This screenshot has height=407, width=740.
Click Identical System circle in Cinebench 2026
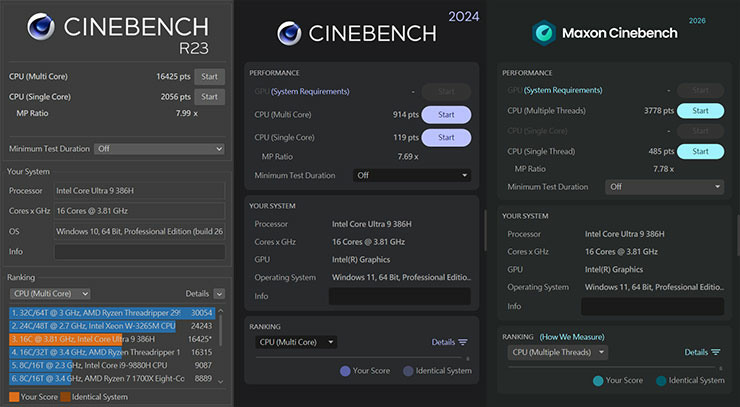tap(661, 381)
